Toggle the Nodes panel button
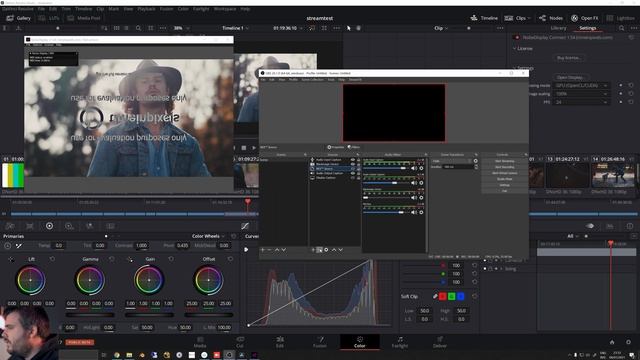The height and width of the screenshot is (360, 640). click(x=551, y=18)
